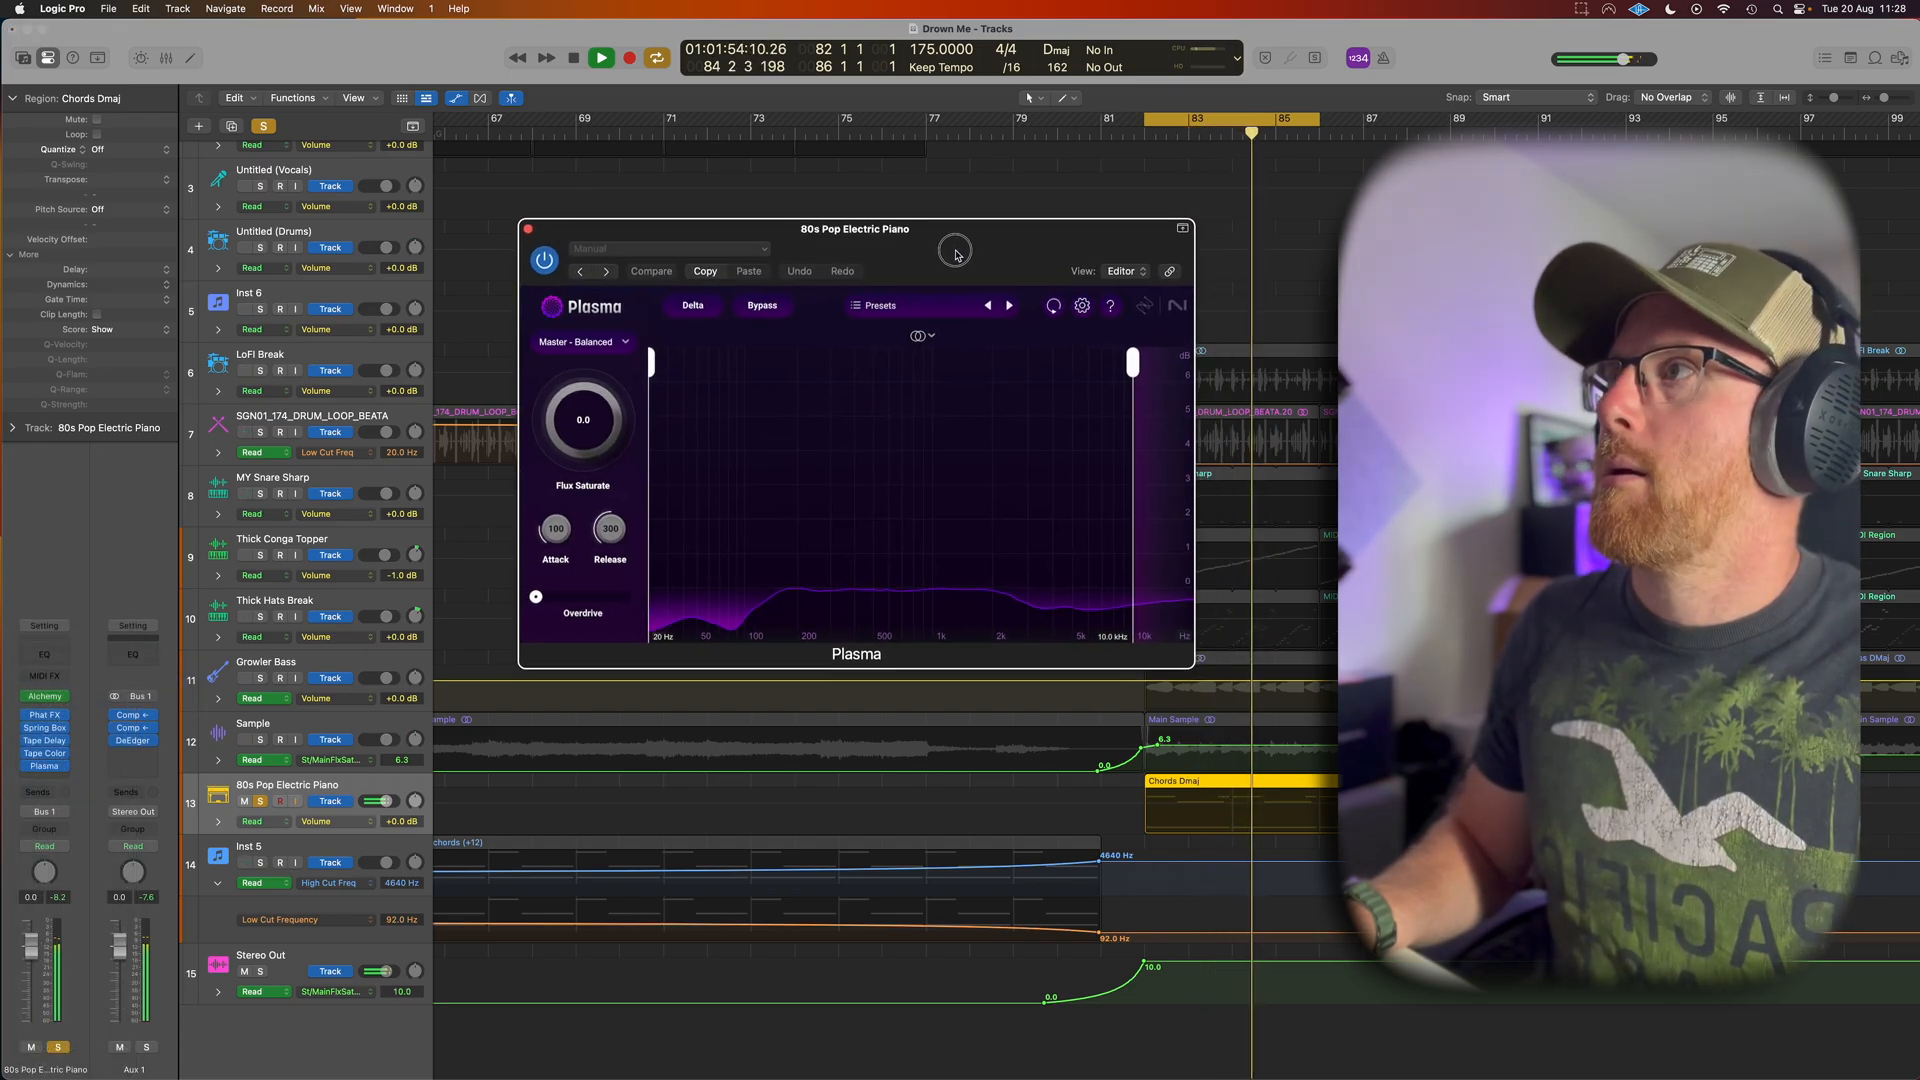This screenshot has width=1920, height=1080.
Task: Click the Release knob in Plasma
Action: (x=610, y=529)
